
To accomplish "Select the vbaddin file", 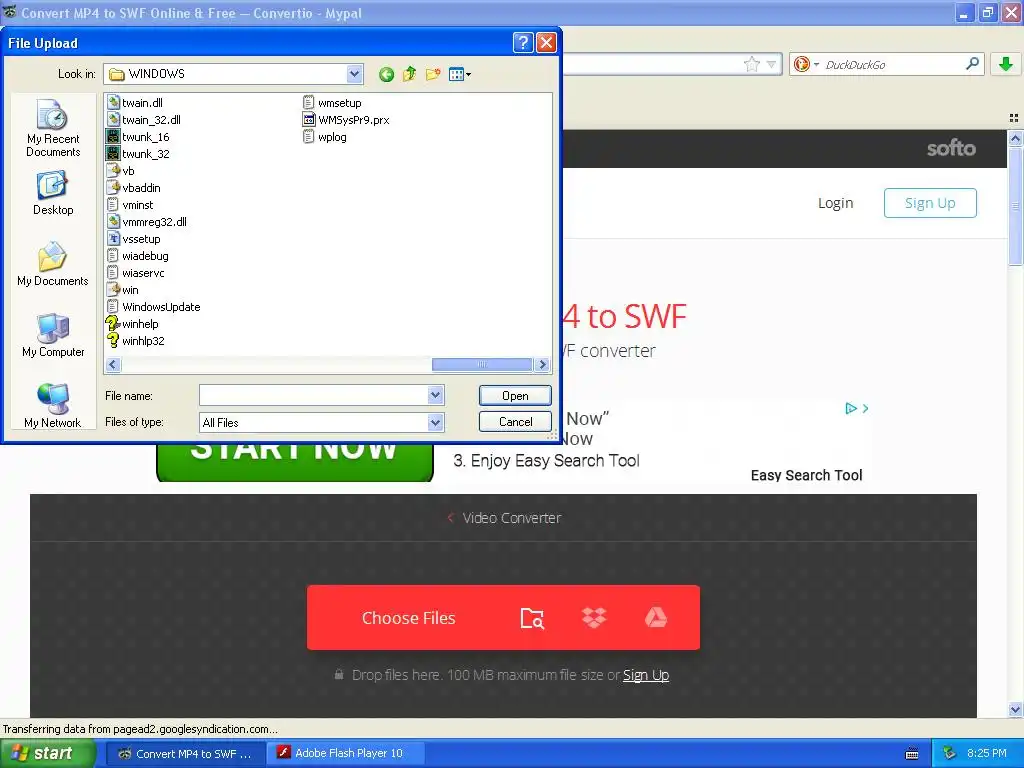I will pos(134,187).
